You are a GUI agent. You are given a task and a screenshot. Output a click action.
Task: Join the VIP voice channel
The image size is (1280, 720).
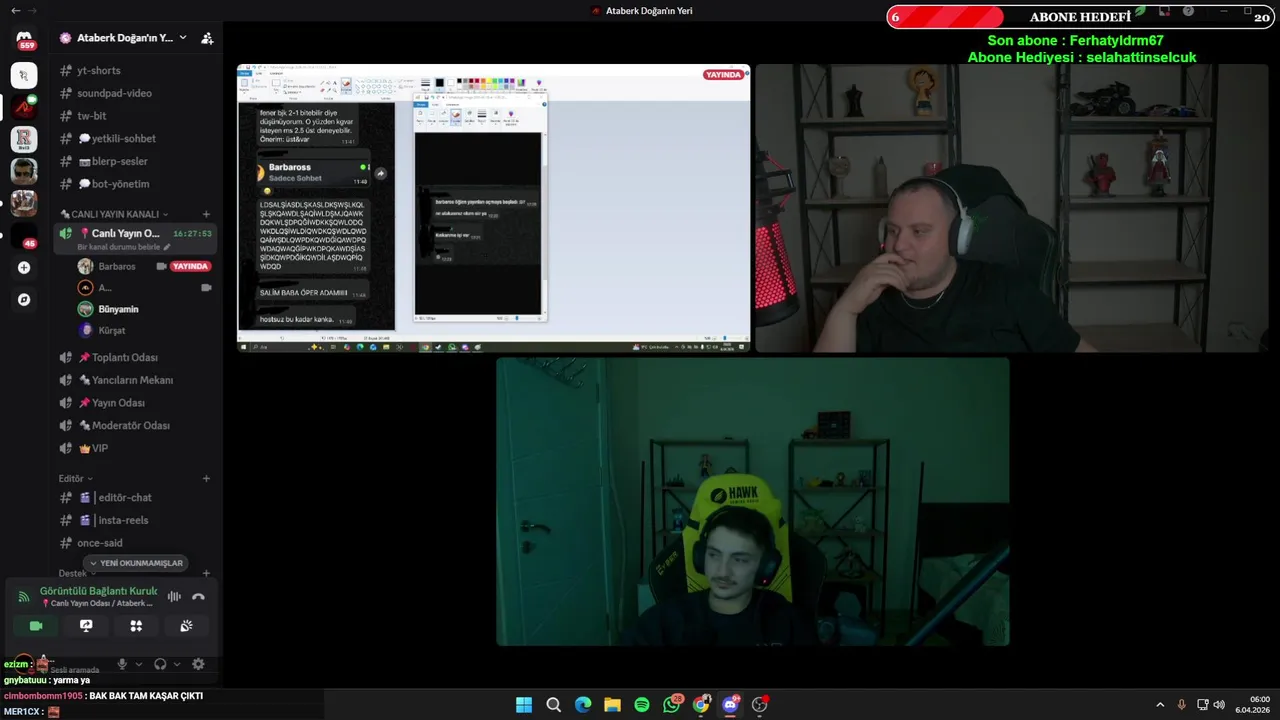point(135,448)
